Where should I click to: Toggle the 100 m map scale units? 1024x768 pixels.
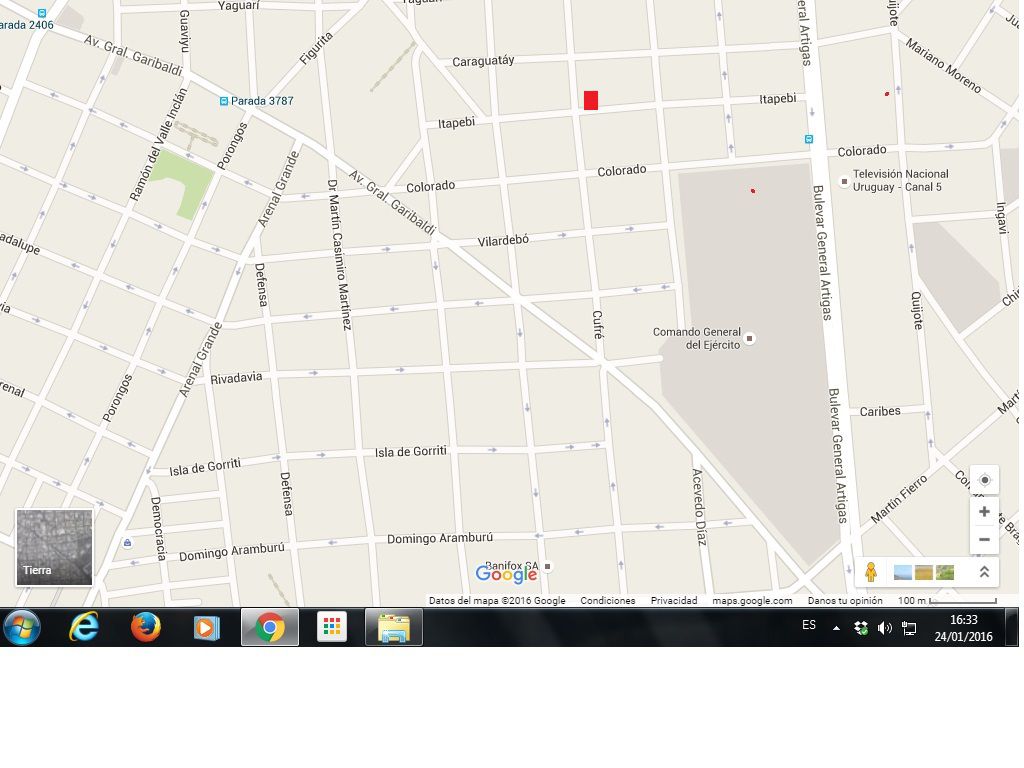point(947,601)
